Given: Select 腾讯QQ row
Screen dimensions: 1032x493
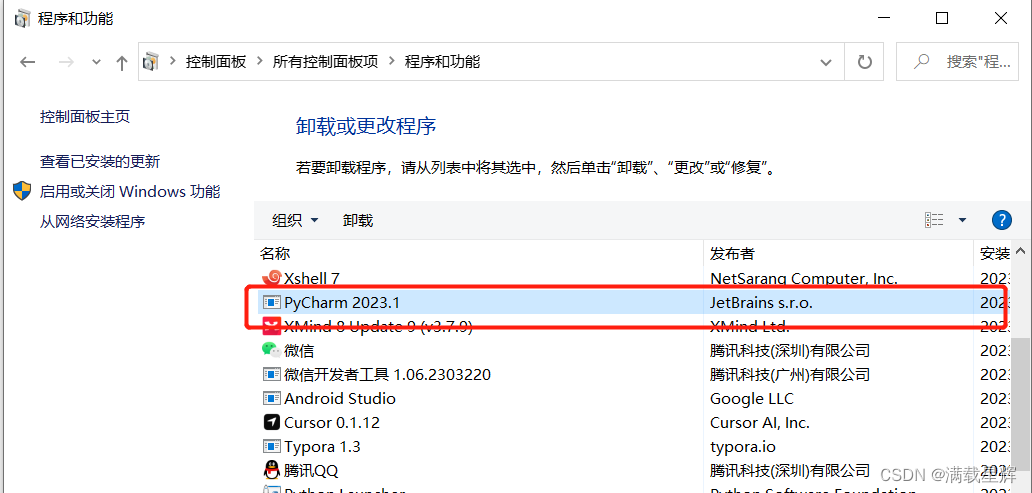Looking at the screenshot, I should tap(632, 471).
